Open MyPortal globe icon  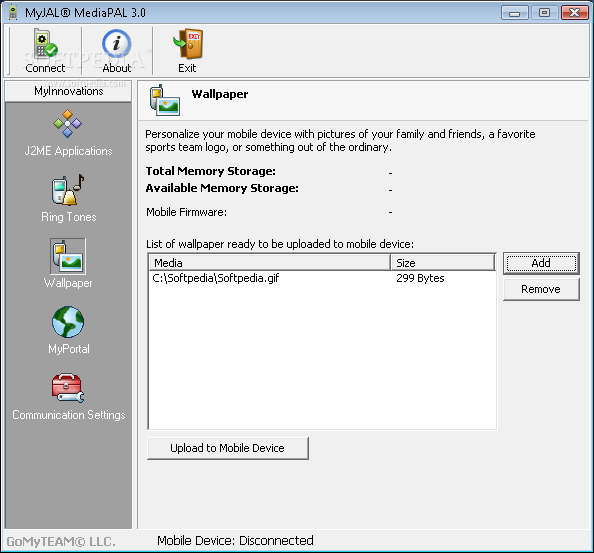[68, 322]
